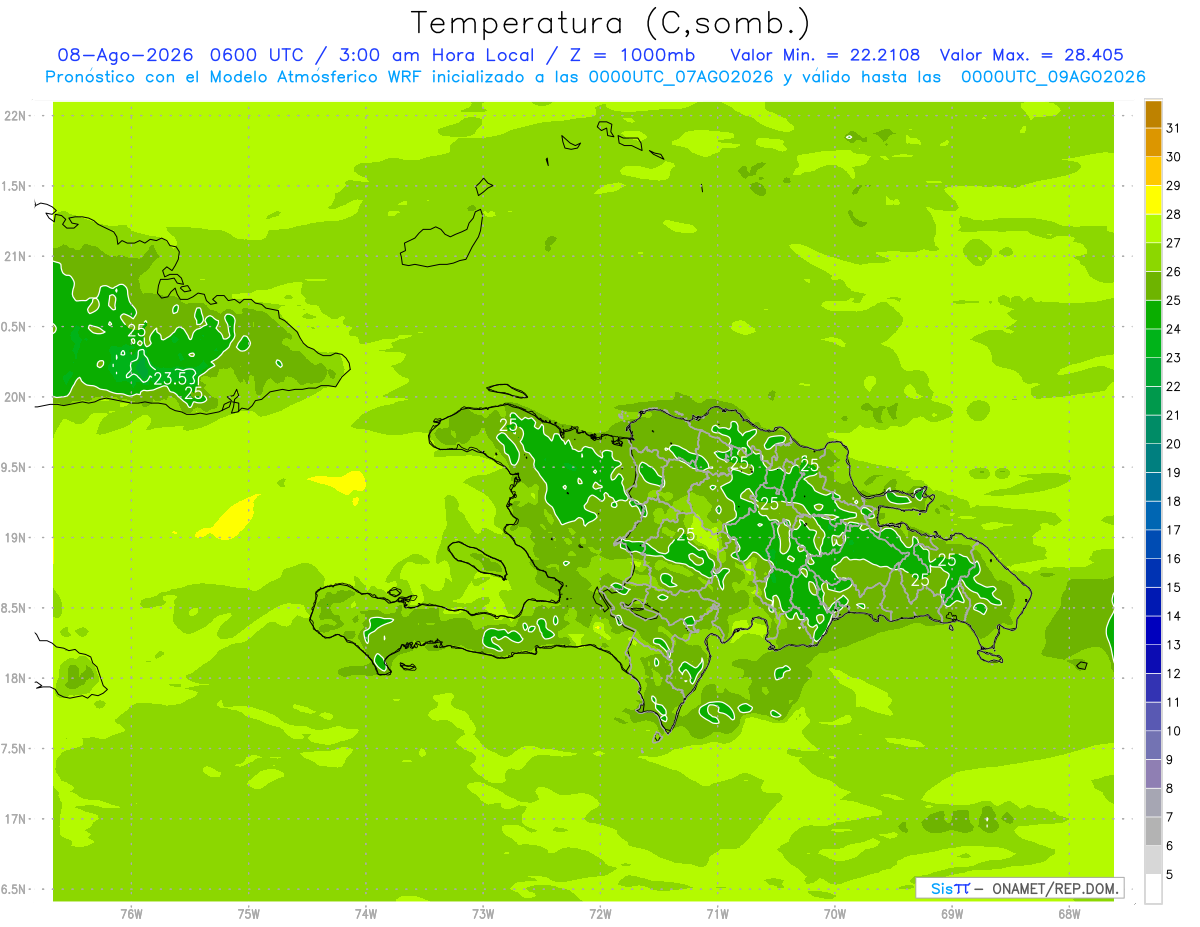Image resolution: width=1200 pixels, height=927 pixels.
Task: Pick the yellow swatch between colorbar 28 and 29
Action: (1153, 200)
